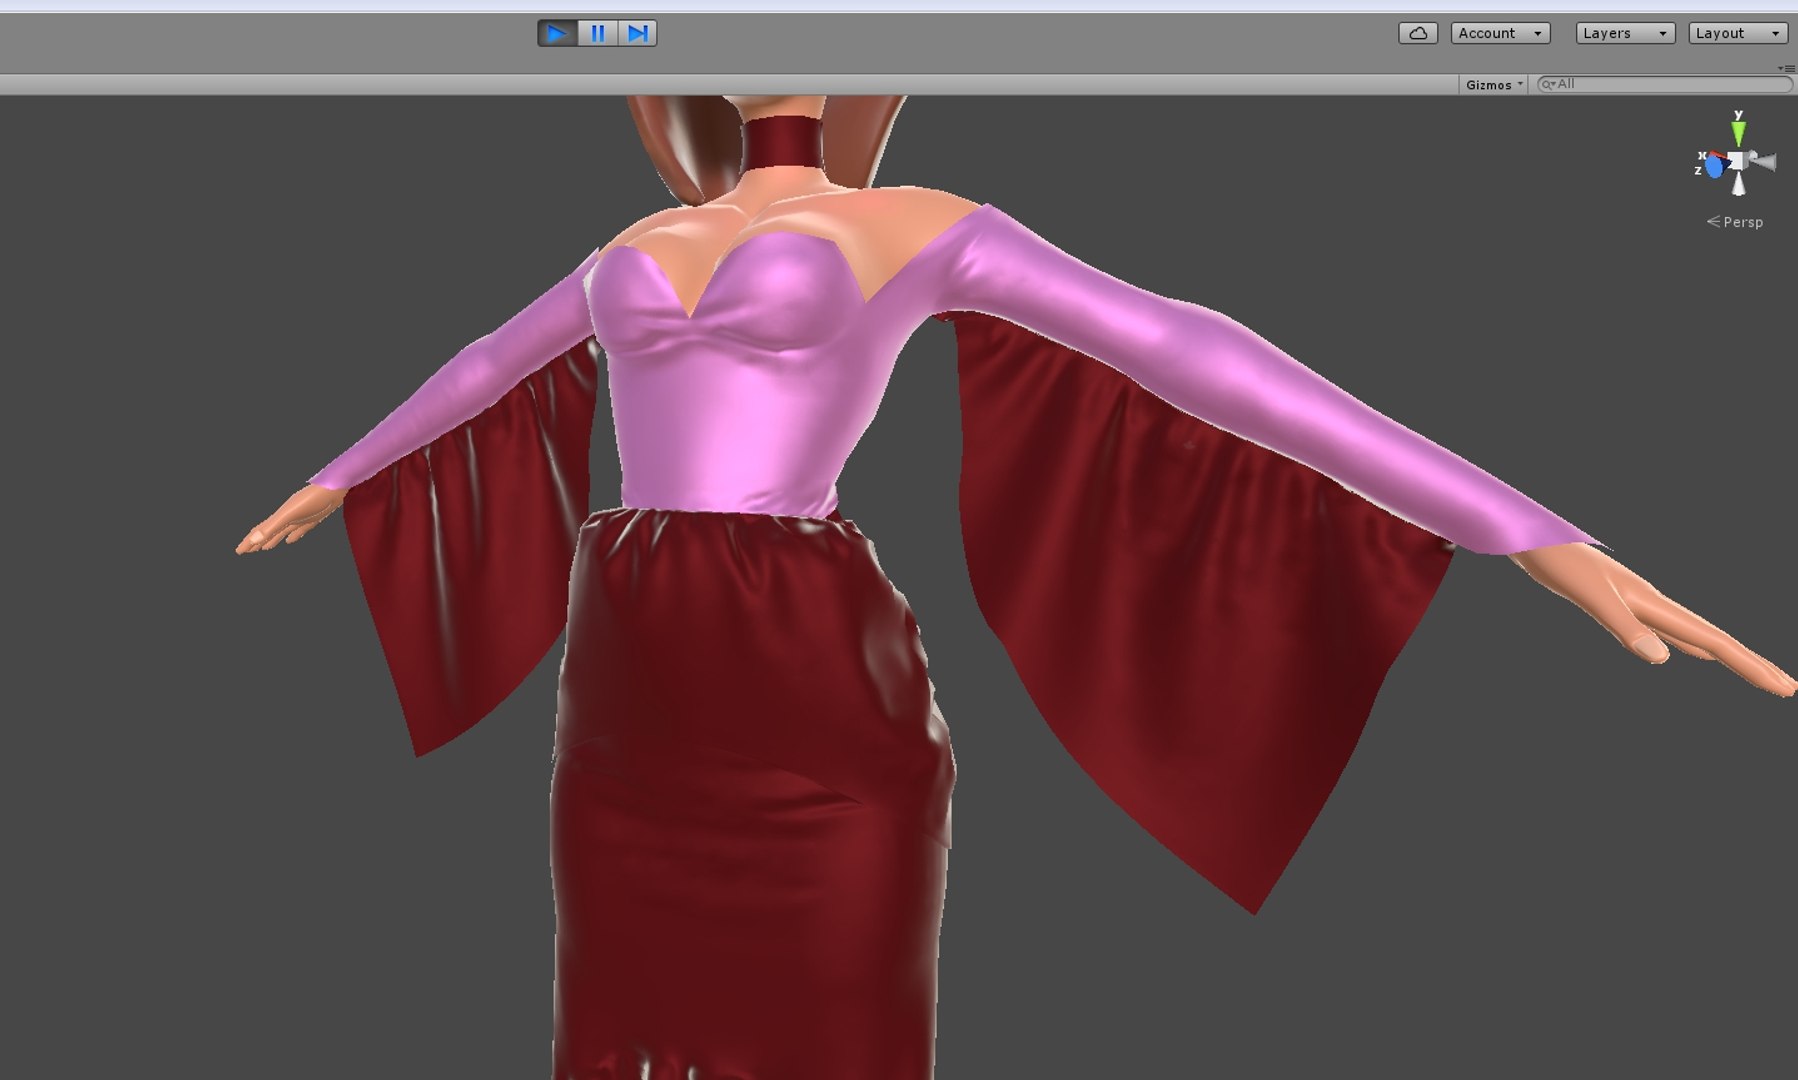
Task: Pause the game with the Pause button
Action: (x=597, y=33)
